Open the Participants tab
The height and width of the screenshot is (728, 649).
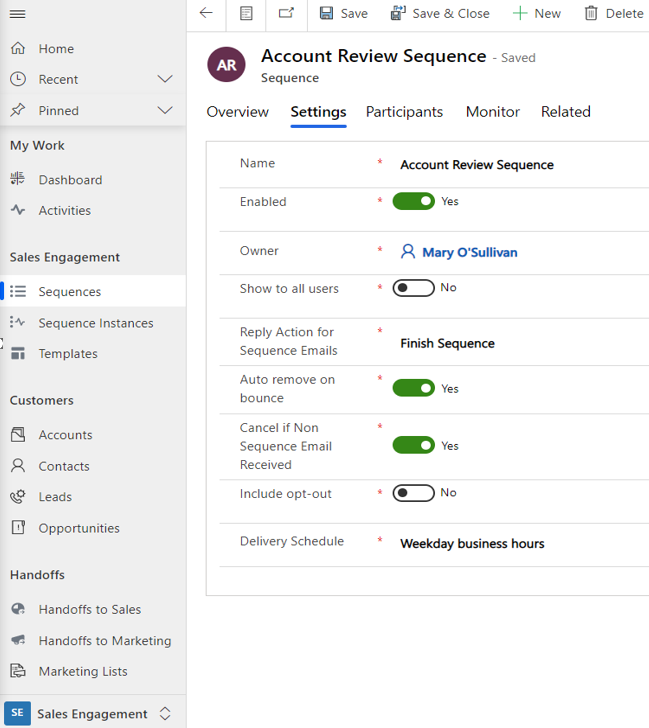point(404,112)
